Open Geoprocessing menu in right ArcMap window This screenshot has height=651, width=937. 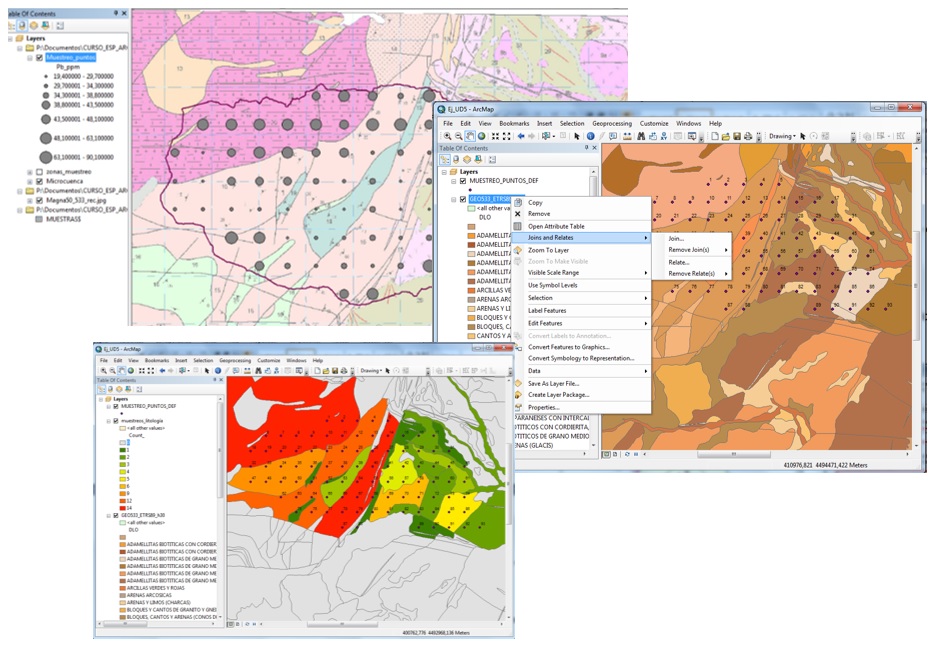coord(611,124)
